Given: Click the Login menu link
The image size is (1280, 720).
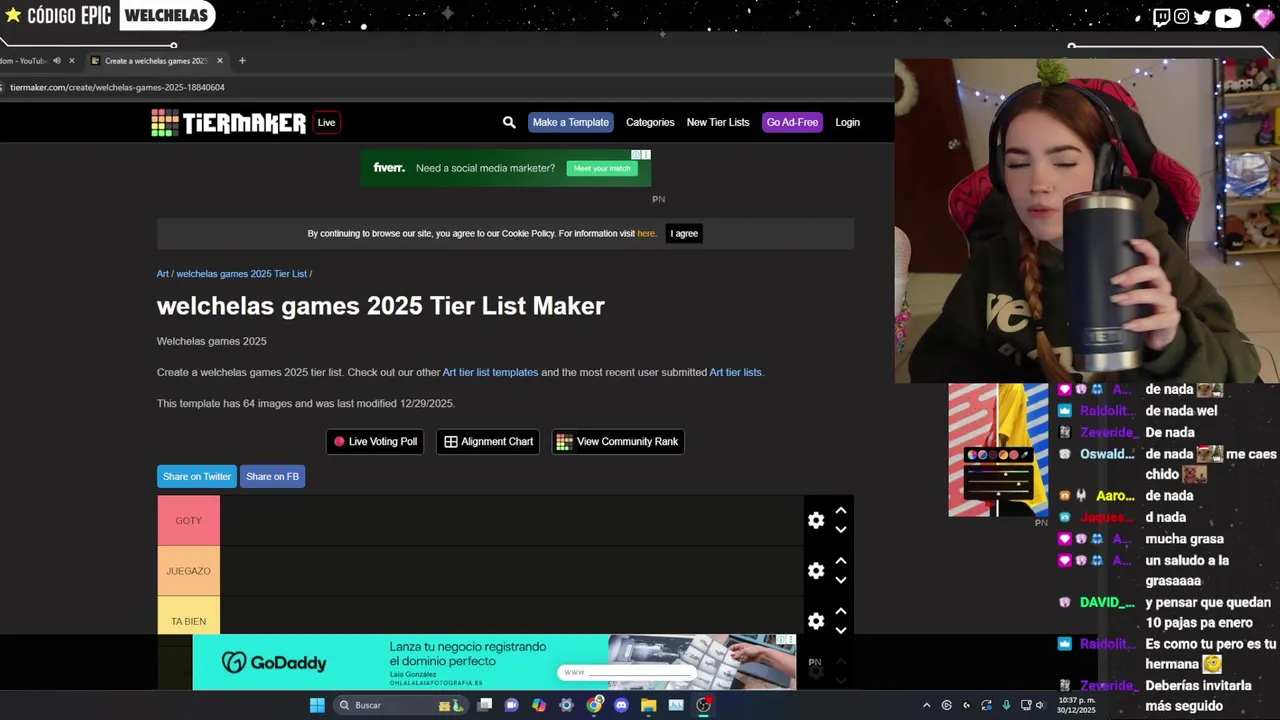Looking at the screenshot, I should (847, 122).
